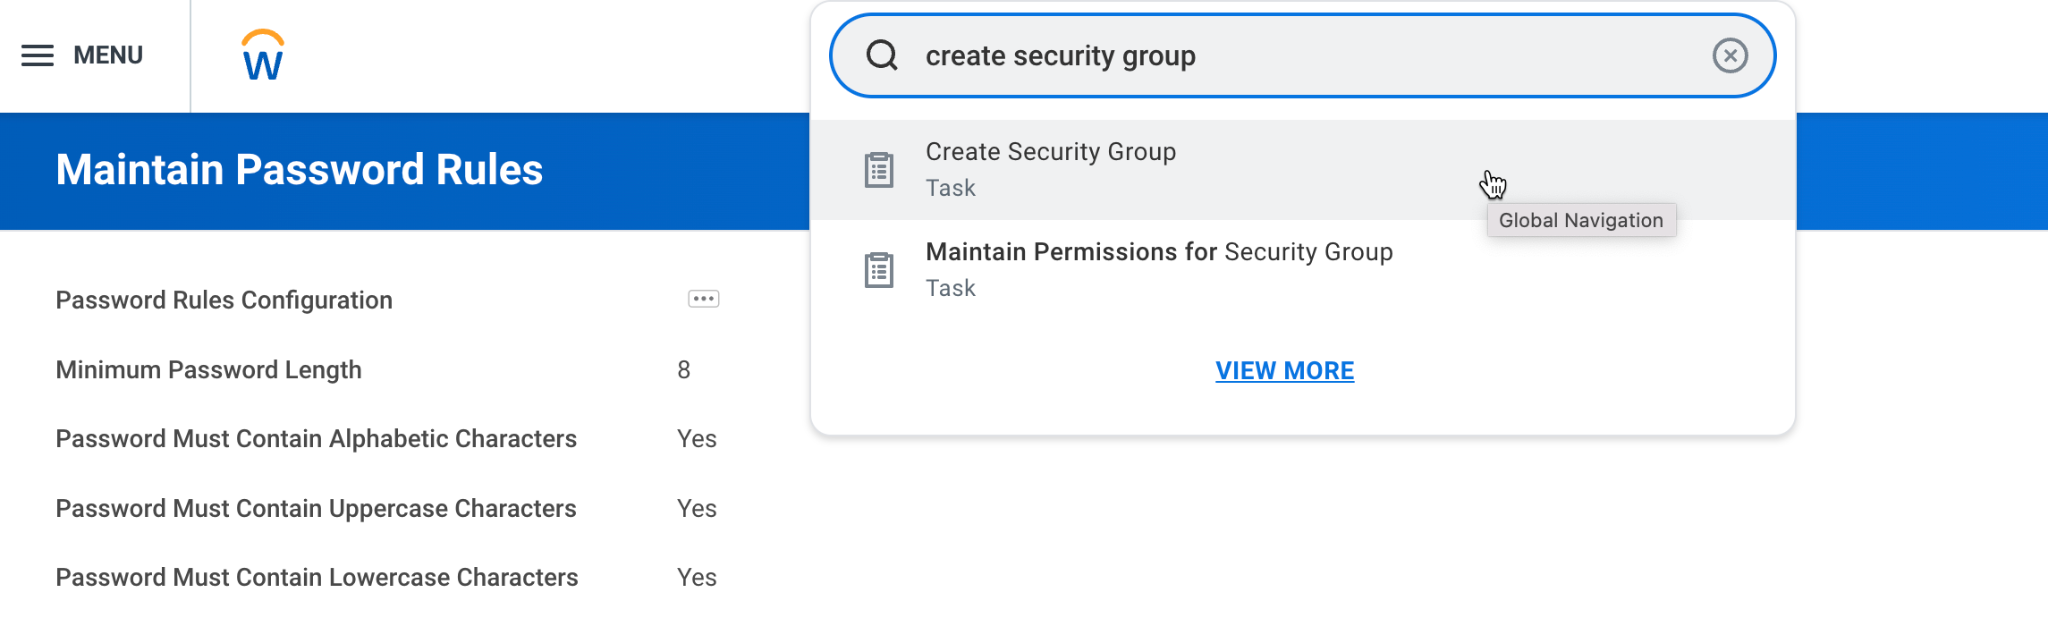Select Maintain Permissions for Security Group result
2048x617 pixels.
(x=1303, y=270)
